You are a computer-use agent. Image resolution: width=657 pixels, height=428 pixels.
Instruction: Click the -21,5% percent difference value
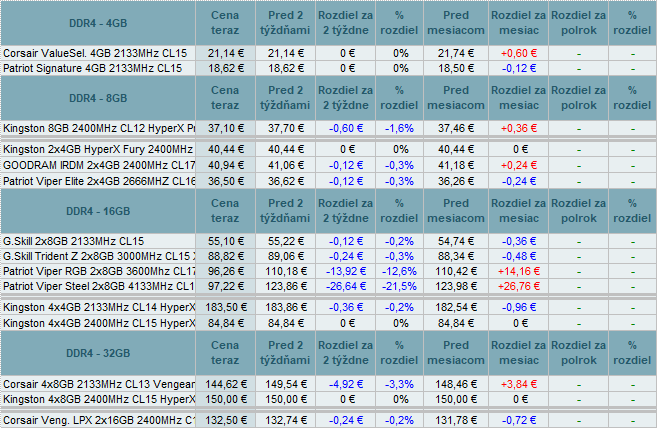click(x=399, y=286)
